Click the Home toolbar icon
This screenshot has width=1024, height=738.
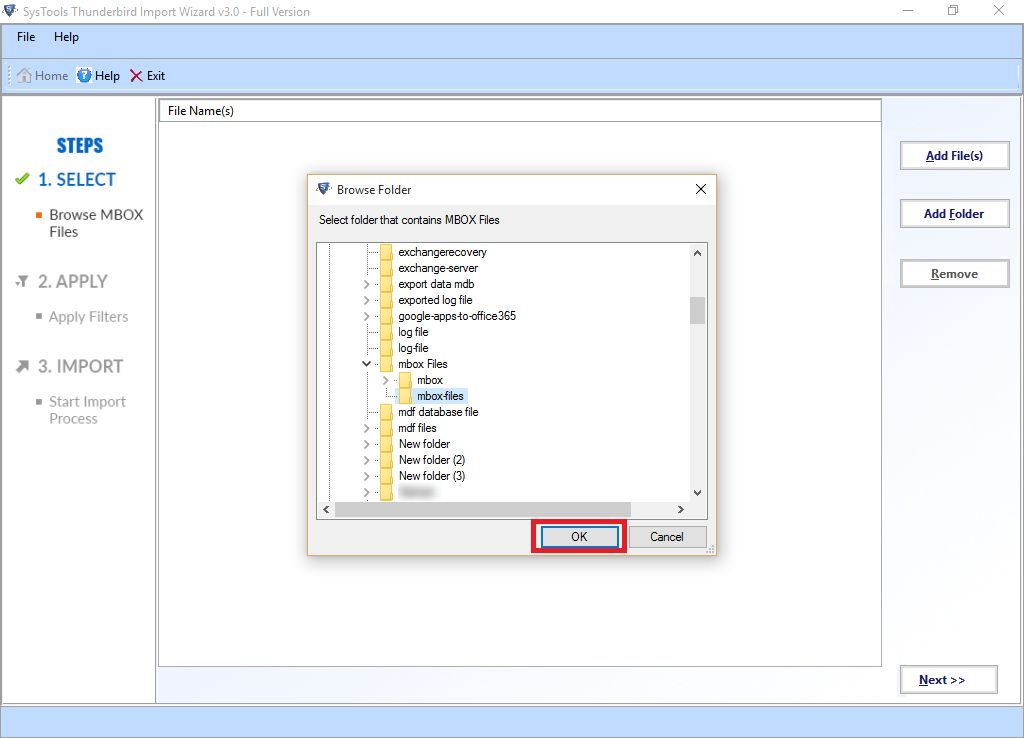24,76
